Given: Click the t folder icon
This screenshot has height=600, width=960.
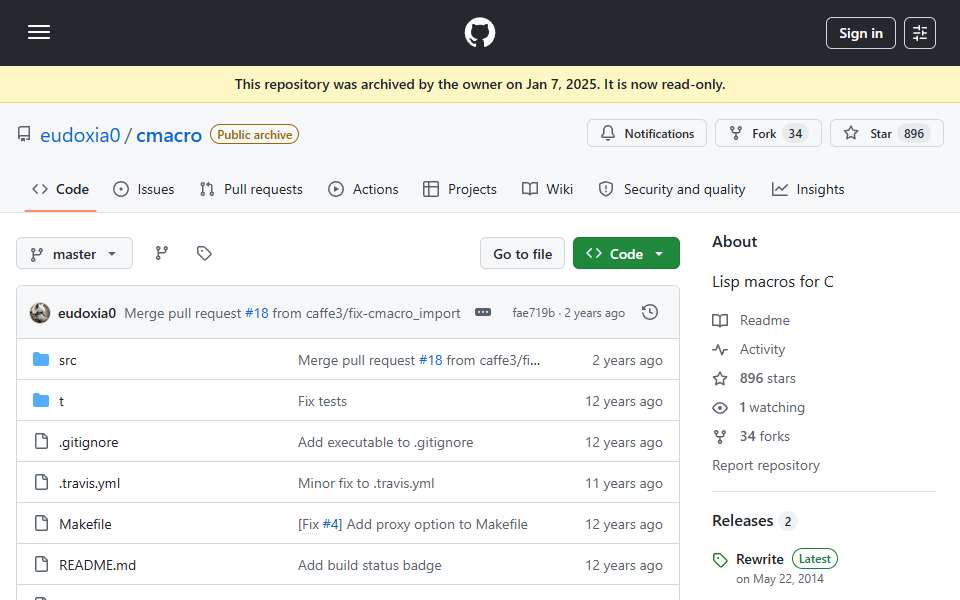Looking at the screenshot, I should tap(41, 400).
